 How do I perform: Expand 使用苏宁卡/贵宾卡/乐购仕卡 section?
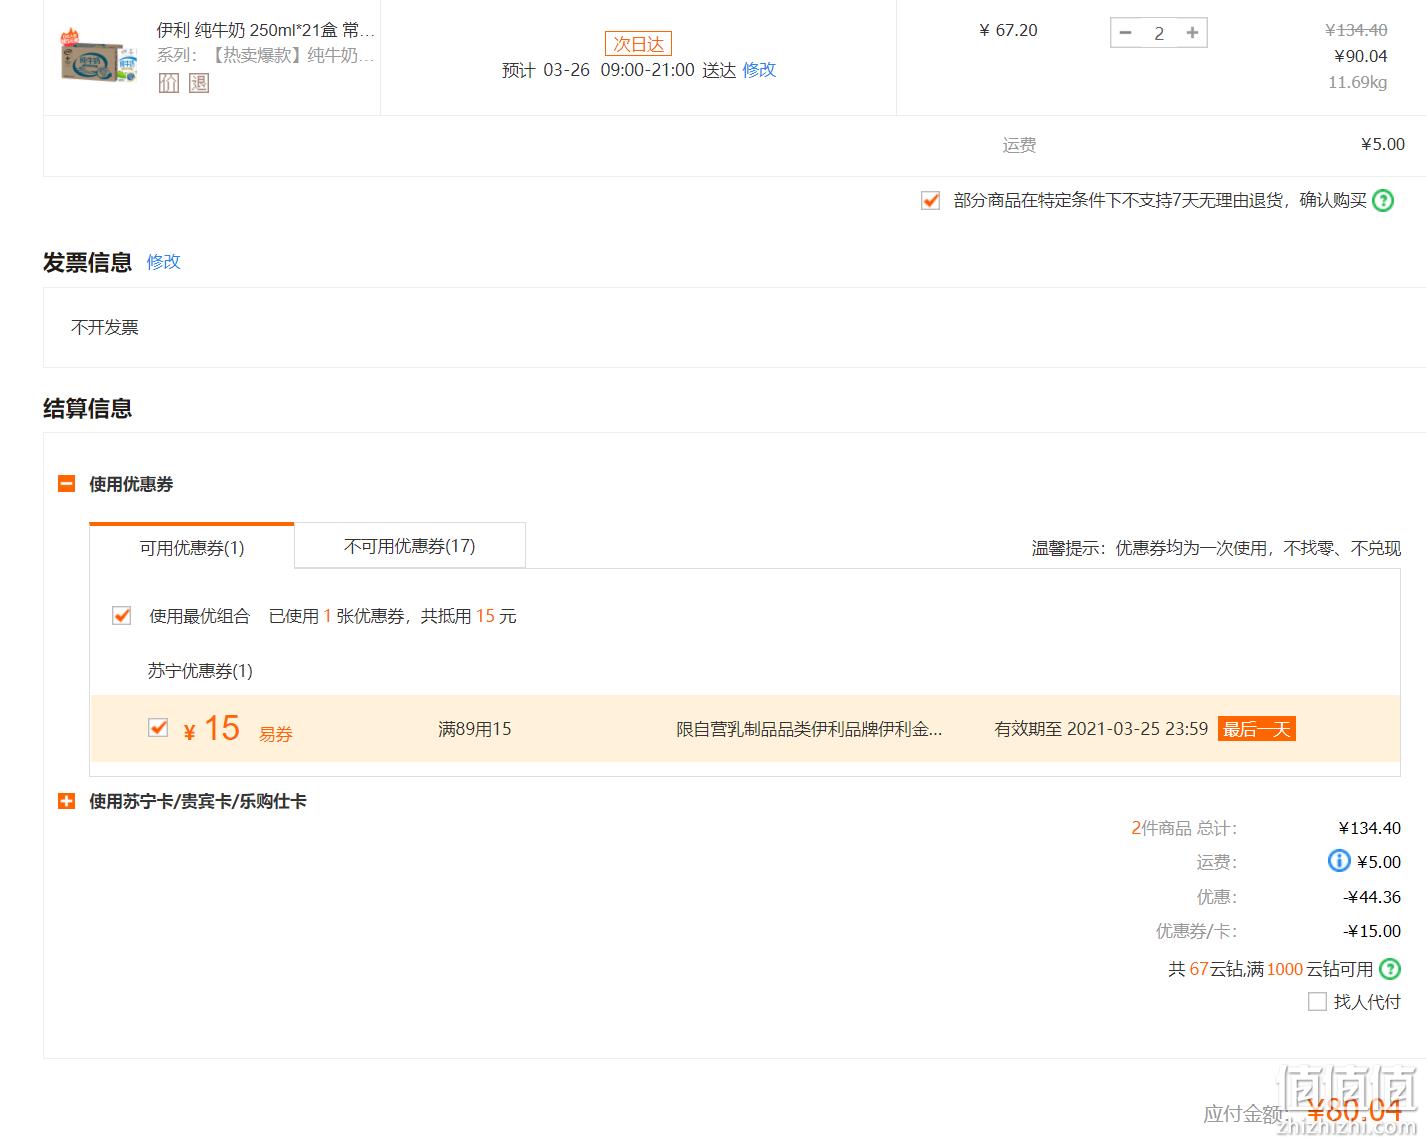[67, 801]
